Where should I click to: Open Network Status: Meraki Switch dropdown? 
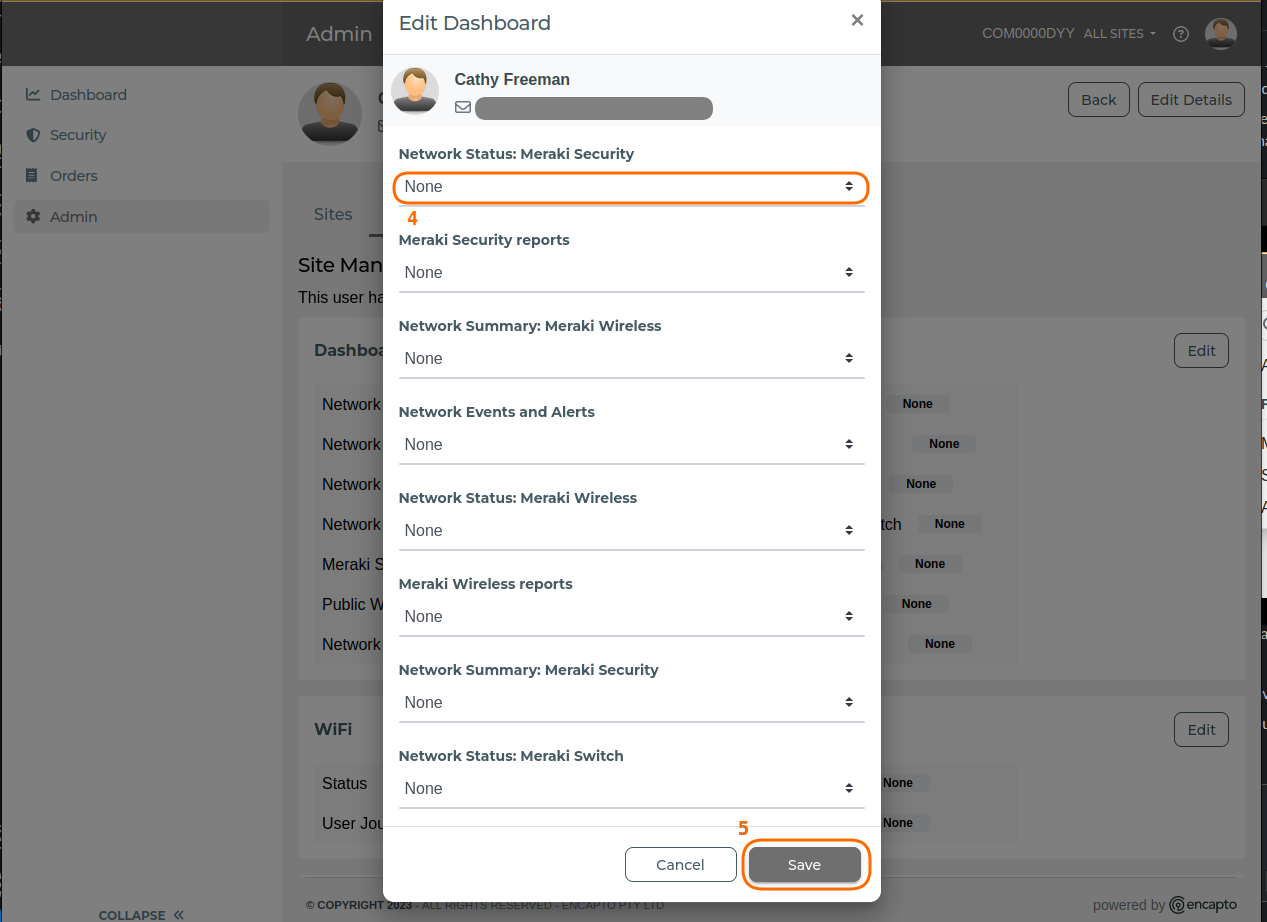[x=631, y=789]
